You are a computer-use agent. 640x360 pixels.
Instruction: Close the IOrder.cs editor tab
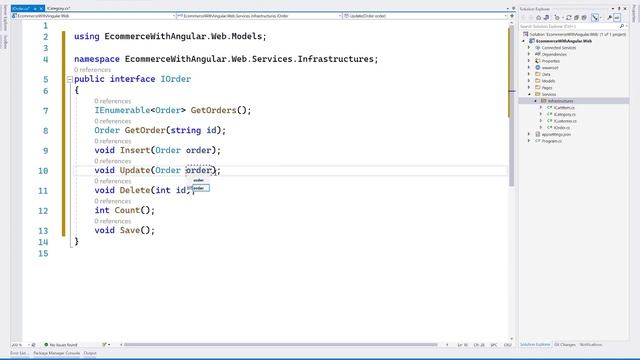point(41,8)
